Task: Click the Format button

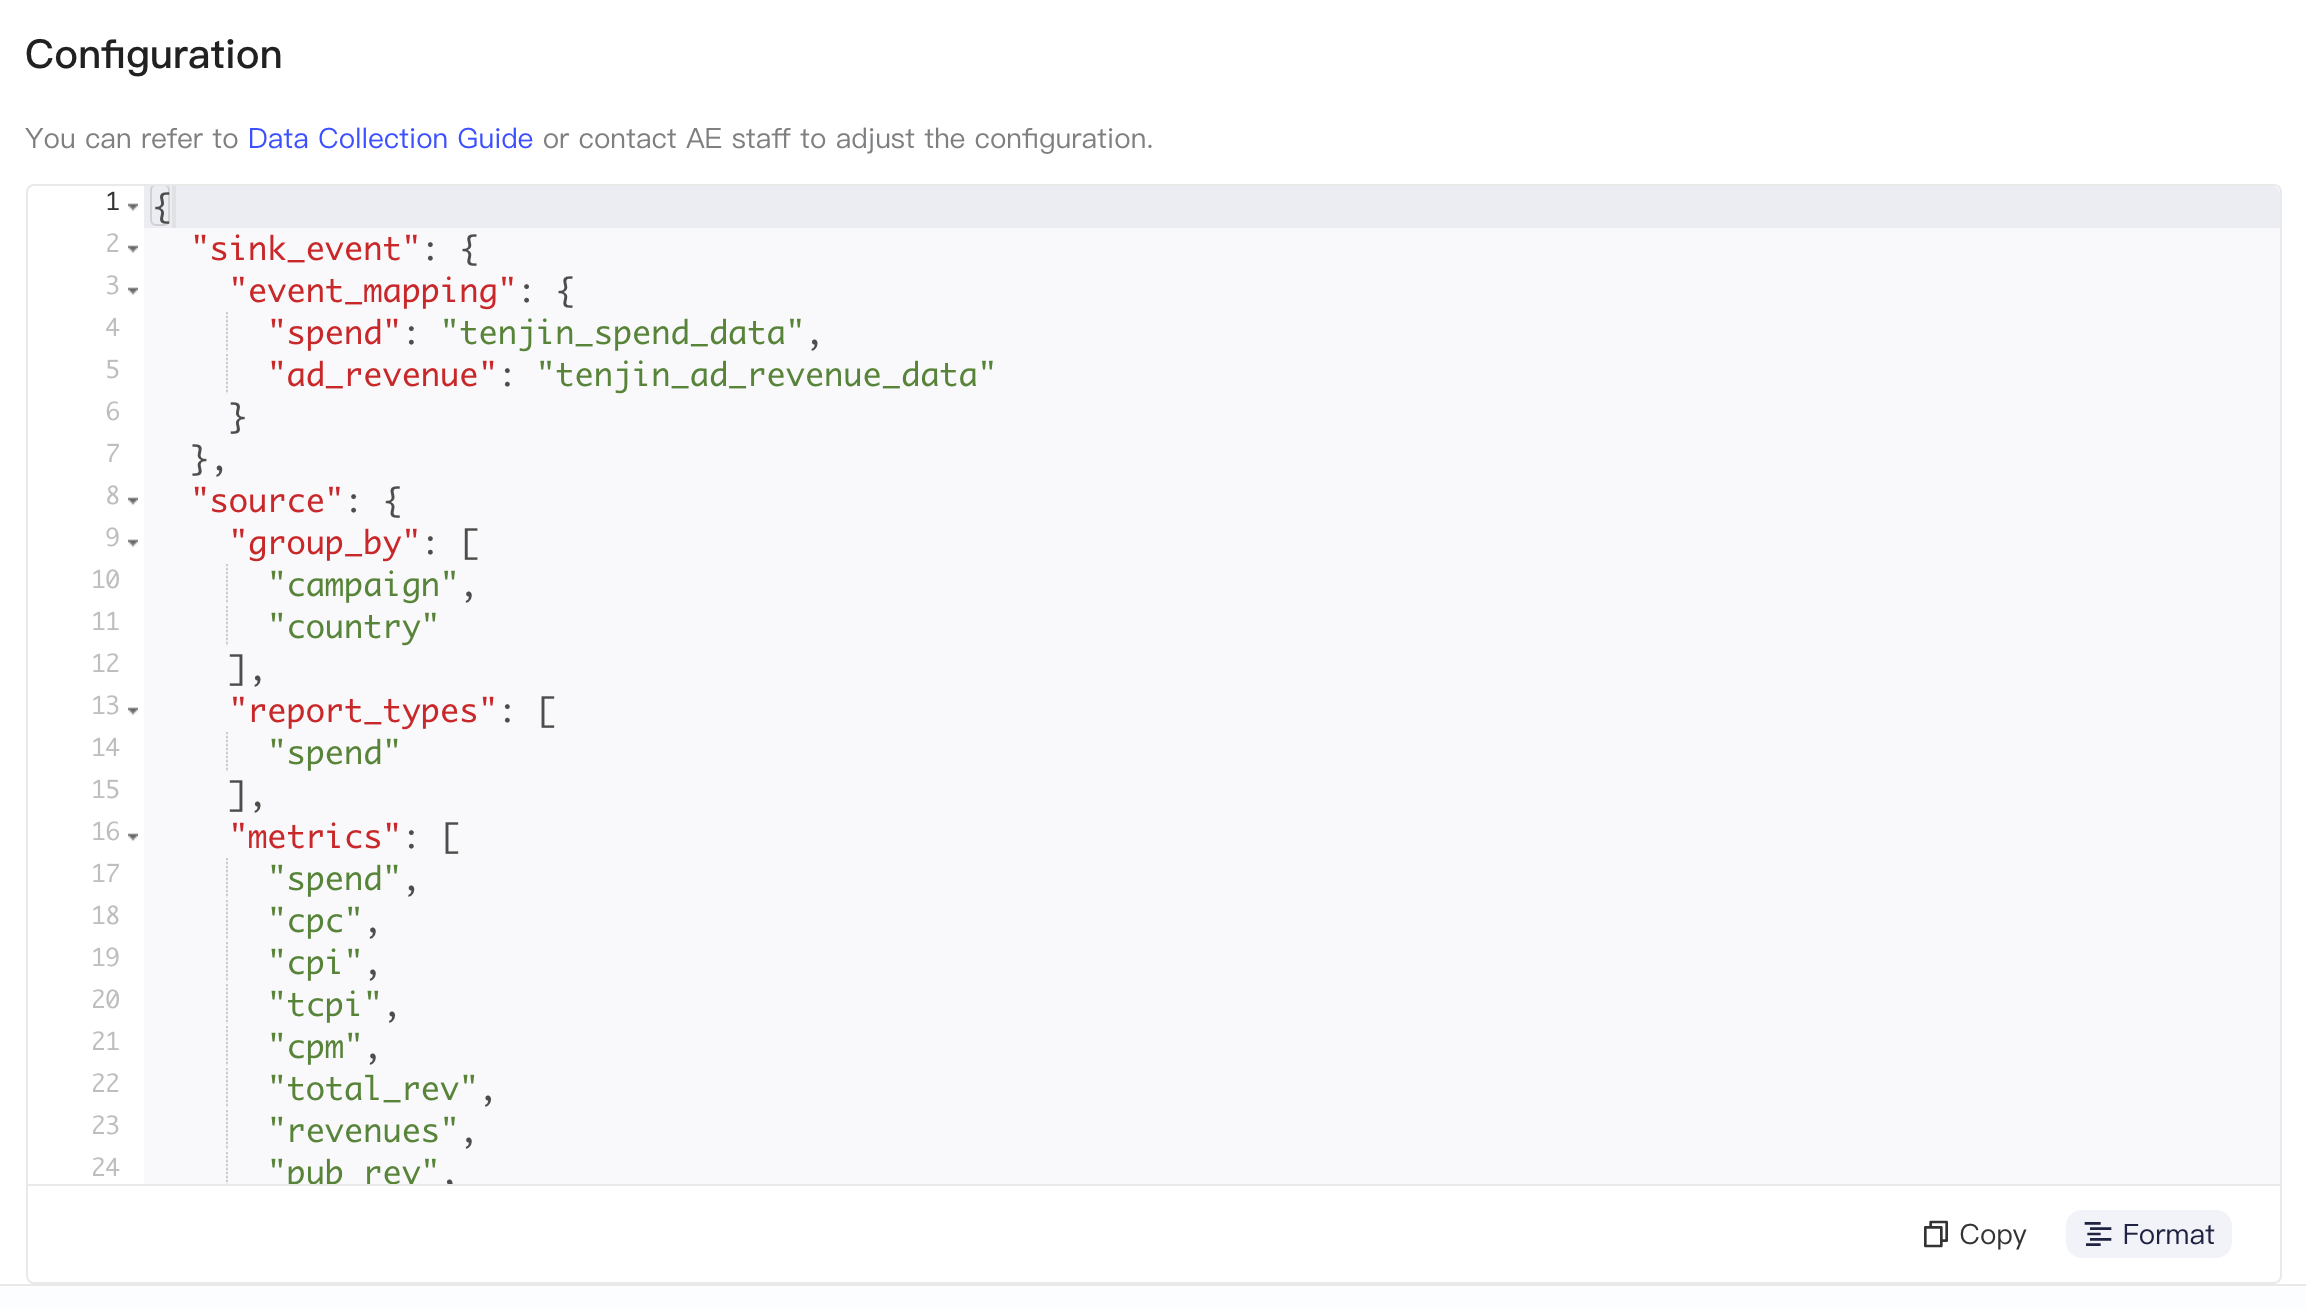Action: 2149,1234
